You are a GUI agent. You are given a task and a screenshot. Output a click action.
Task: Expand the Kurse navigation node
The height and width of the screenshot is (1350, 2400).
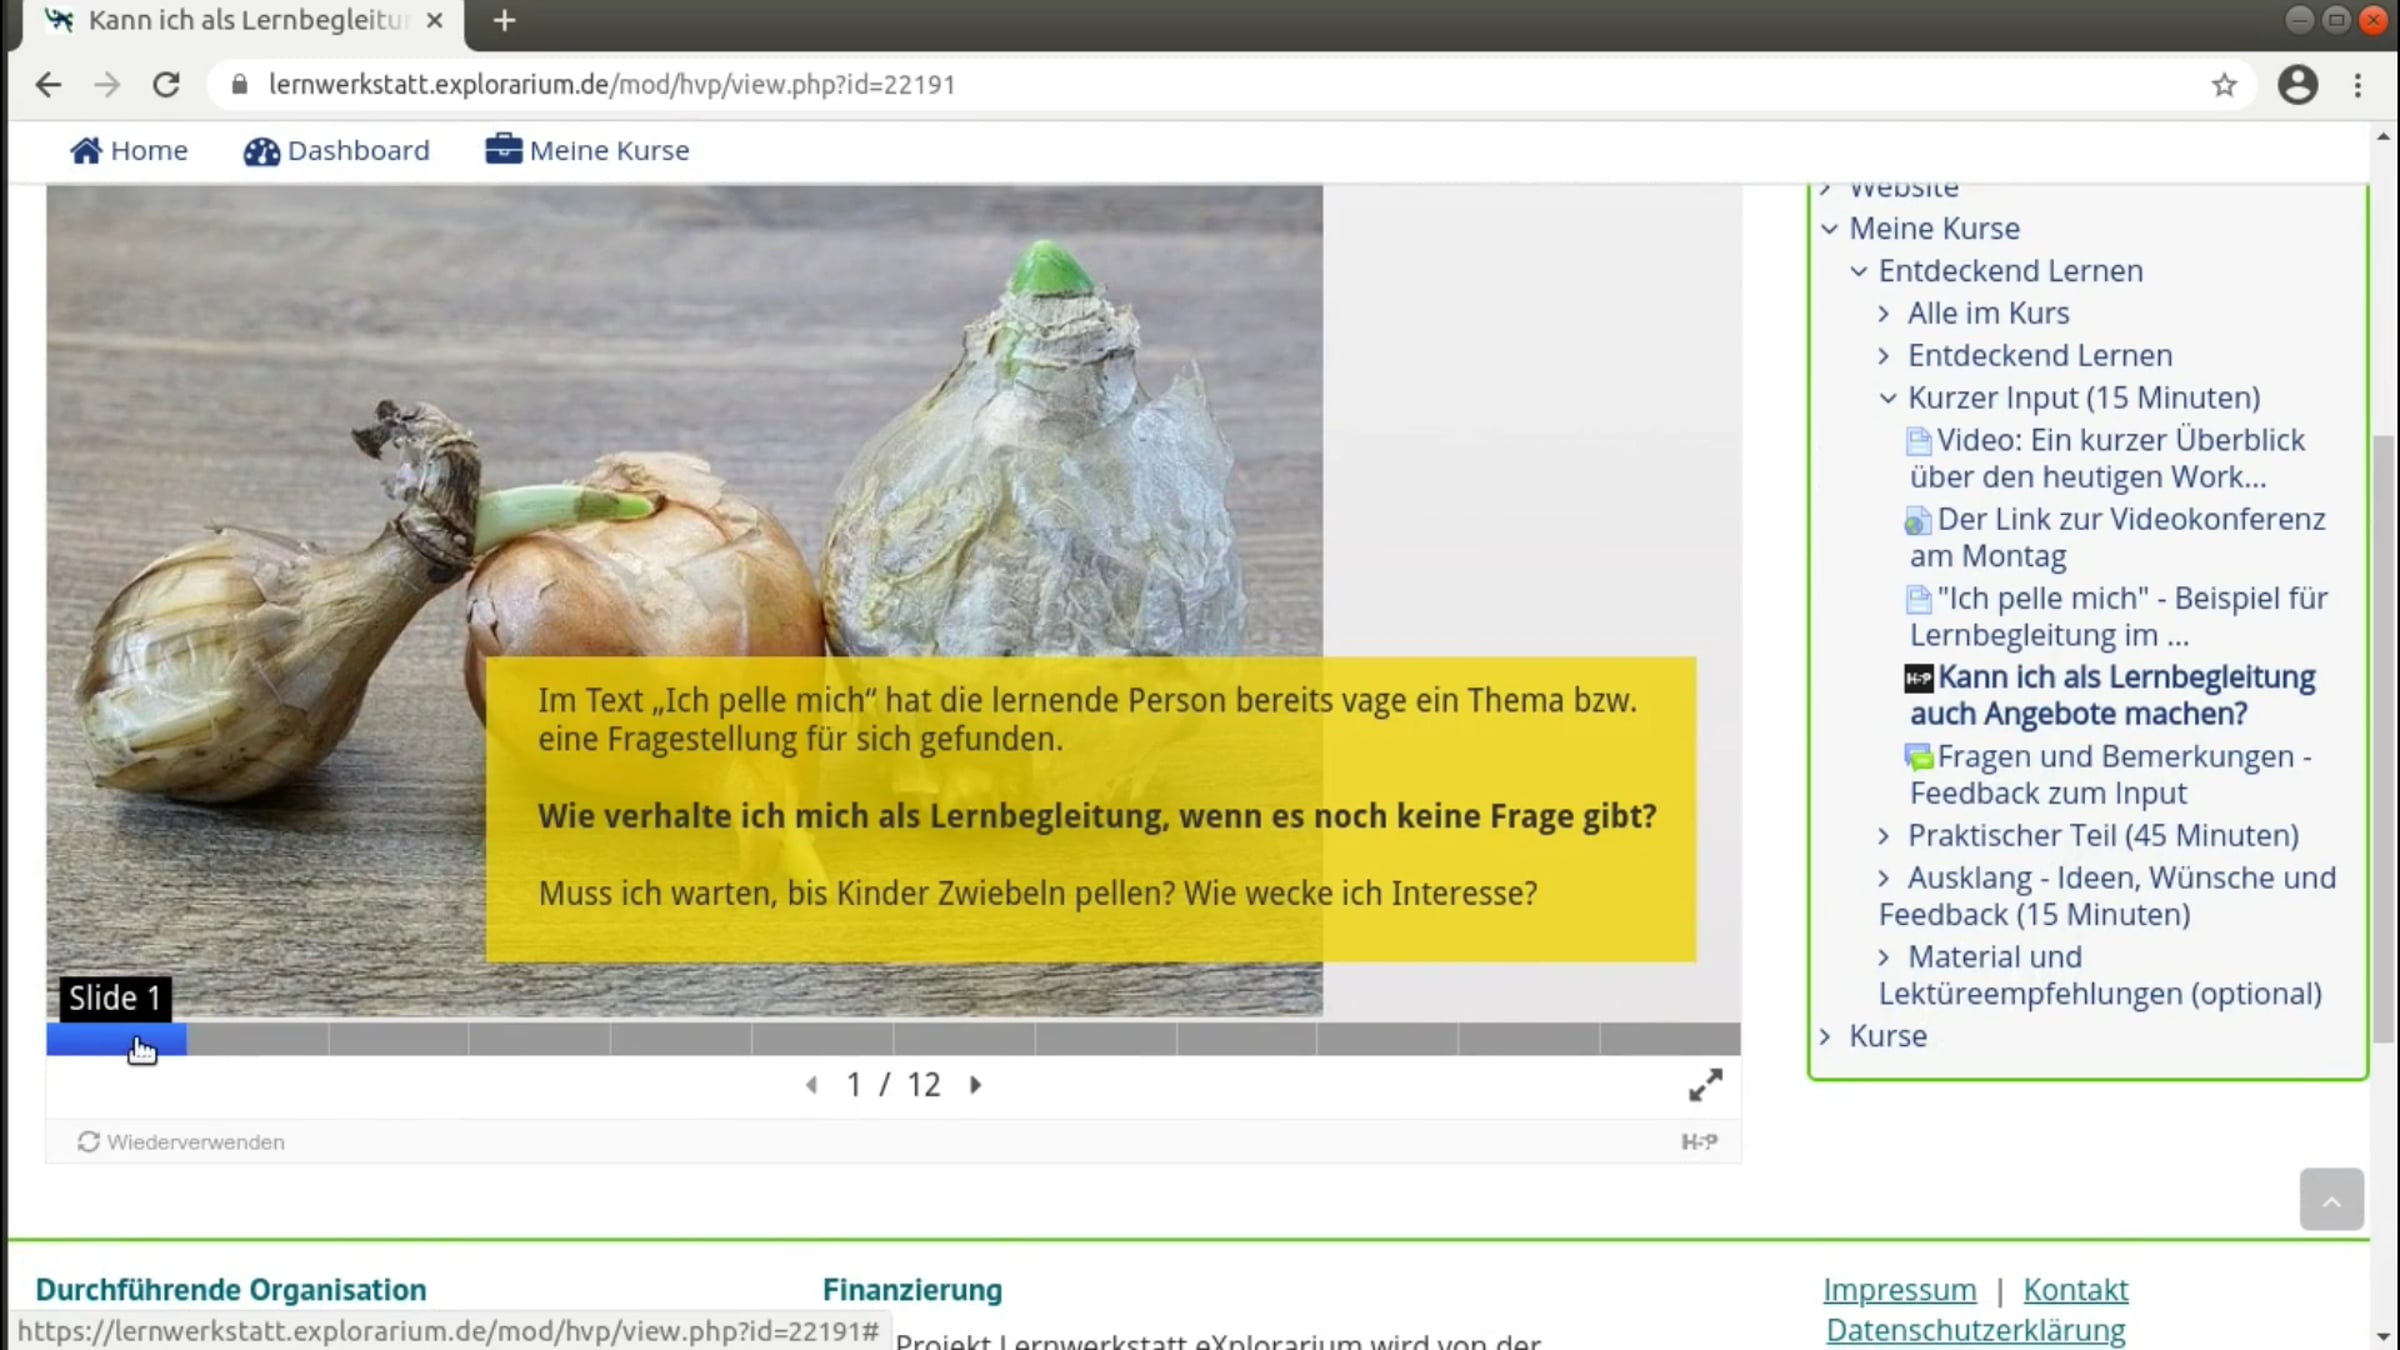click(x=1826, y=1037)
